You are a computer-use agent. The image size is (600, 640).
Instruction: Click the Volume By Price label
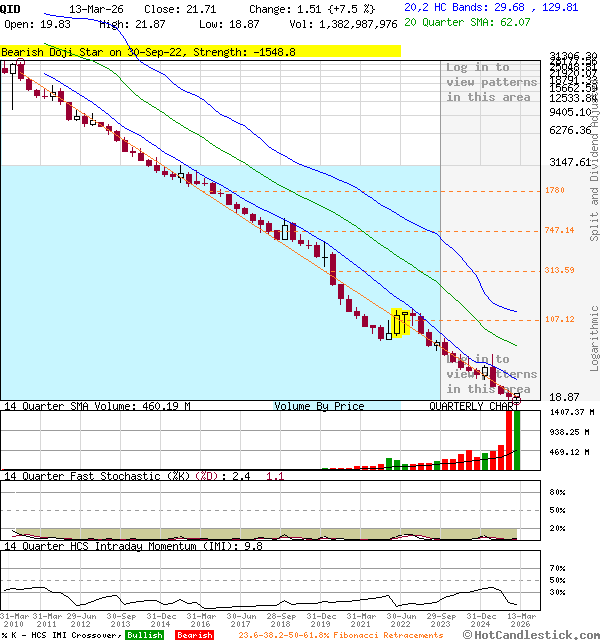[319, 406]
